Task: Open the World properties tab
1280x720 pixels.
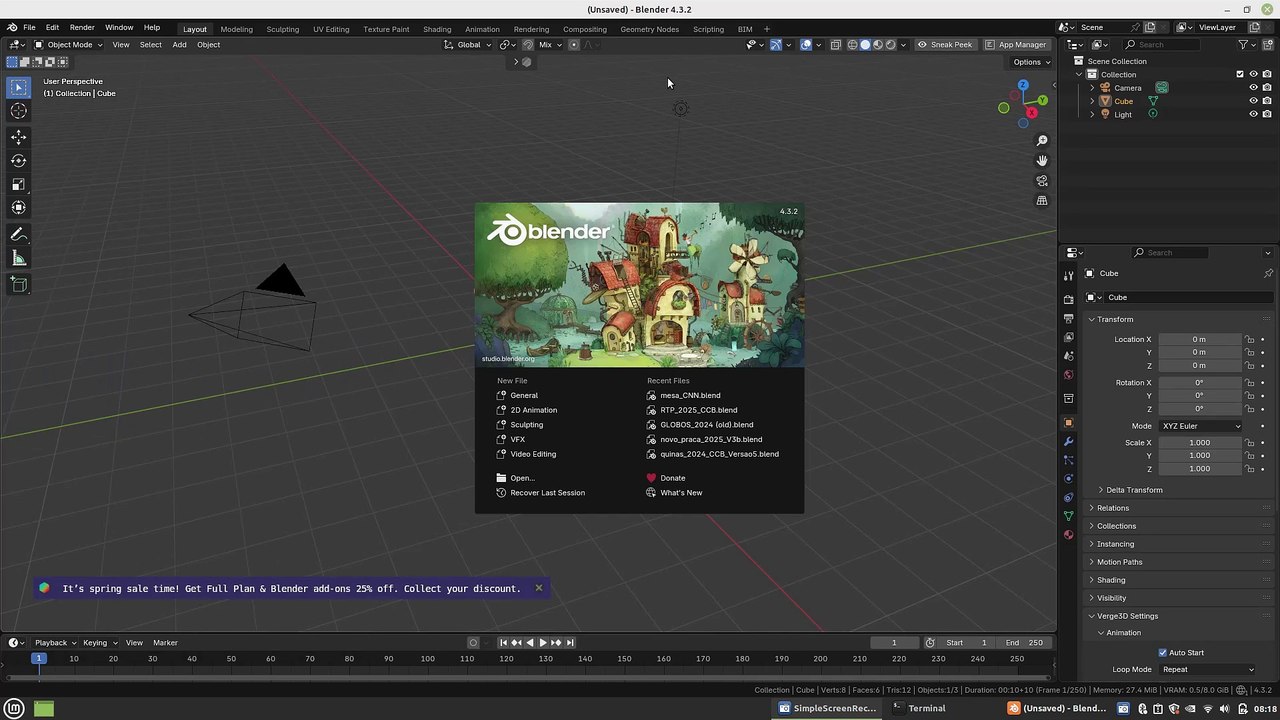Action: pyautogui.click(x=1068, y=375)
